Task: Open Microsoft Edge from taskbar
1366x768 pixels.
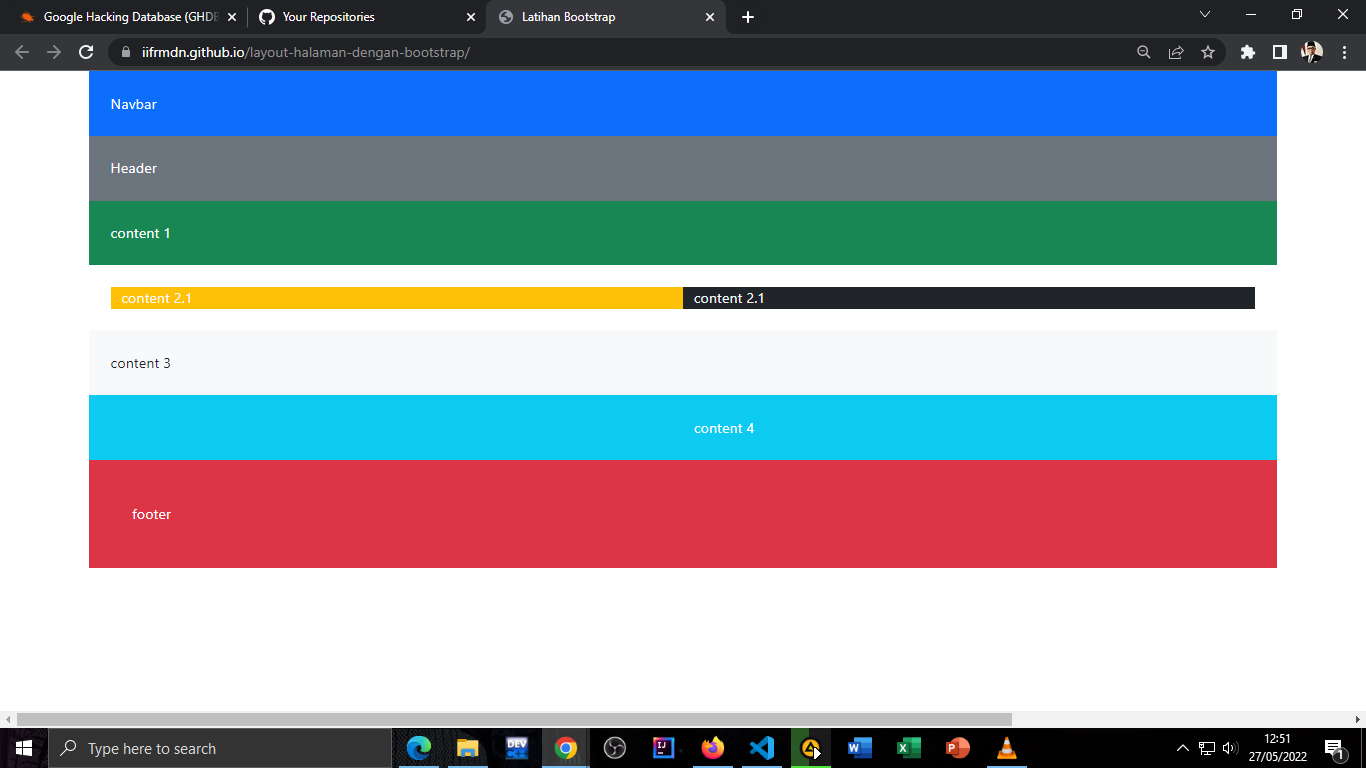Action: pos(418,748)
